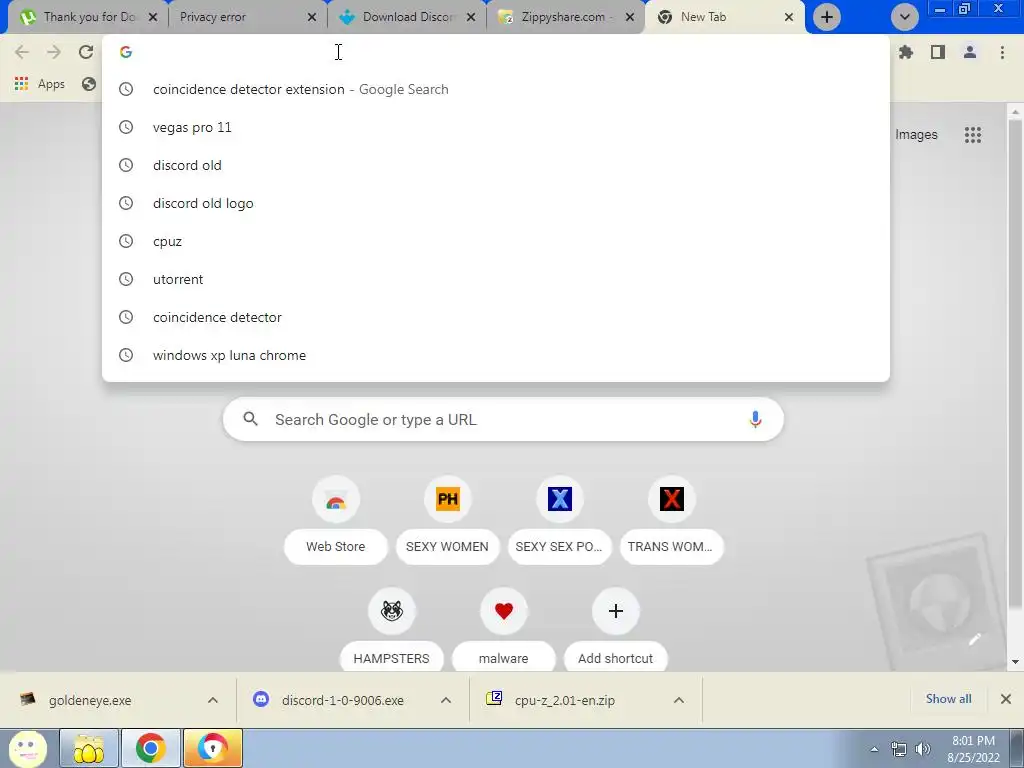Click the magnifier in the search box

(251, 419)
